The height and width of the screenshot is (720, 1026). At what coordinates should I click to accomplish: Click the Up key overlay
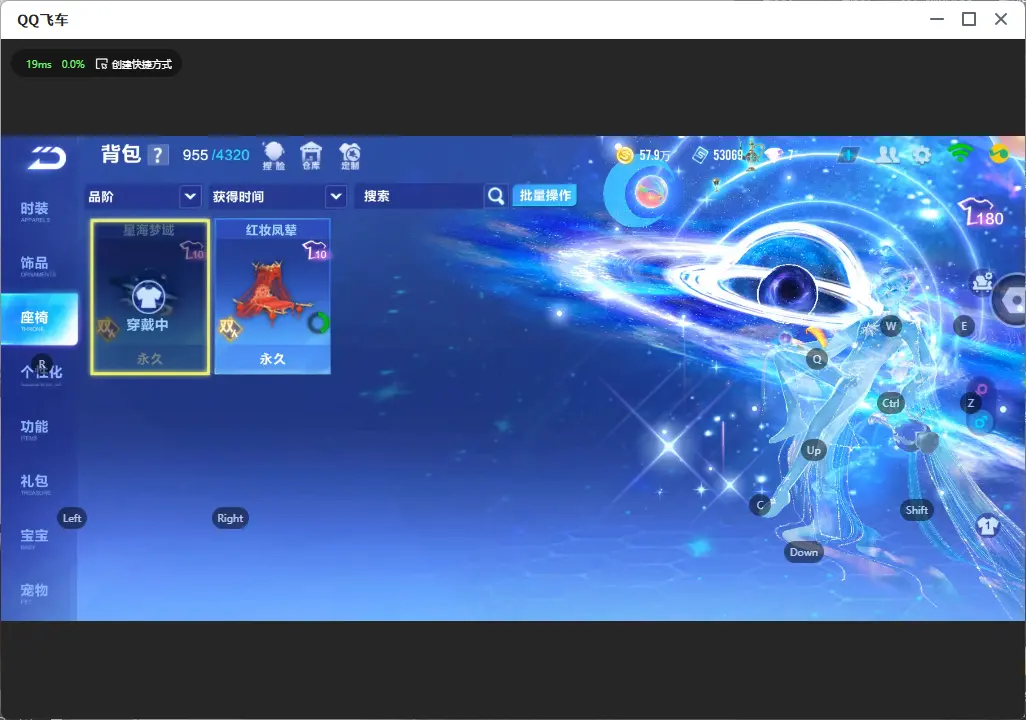click(813, 450)
